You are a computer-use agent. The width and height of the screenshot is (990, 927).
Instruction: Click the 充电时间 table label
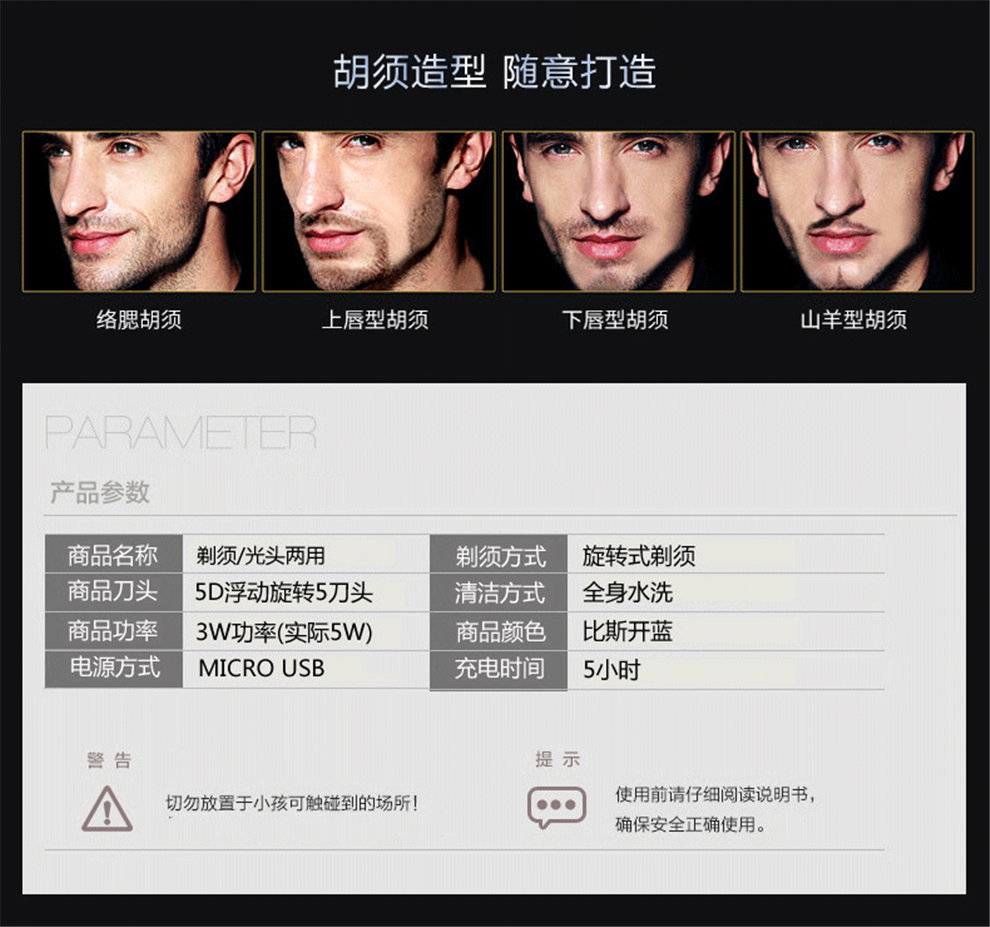pos(499,669)
